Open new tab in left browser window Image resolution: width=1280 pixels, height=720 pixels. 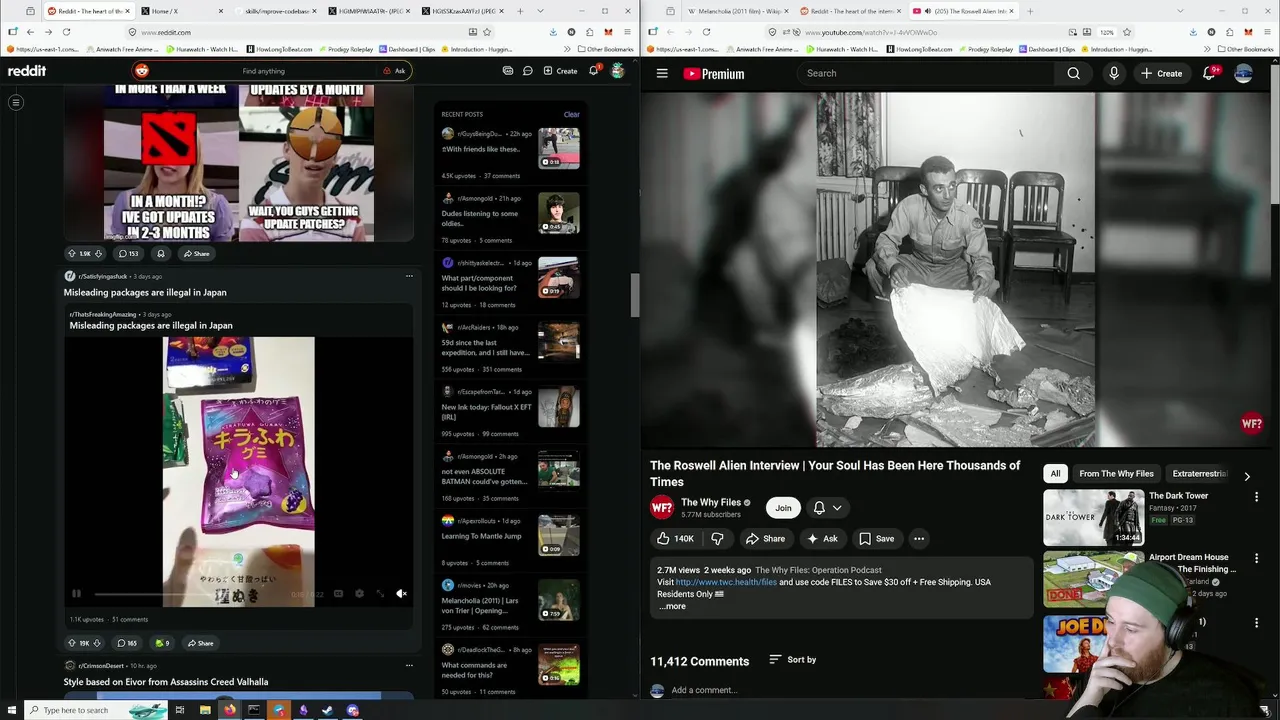520,11
